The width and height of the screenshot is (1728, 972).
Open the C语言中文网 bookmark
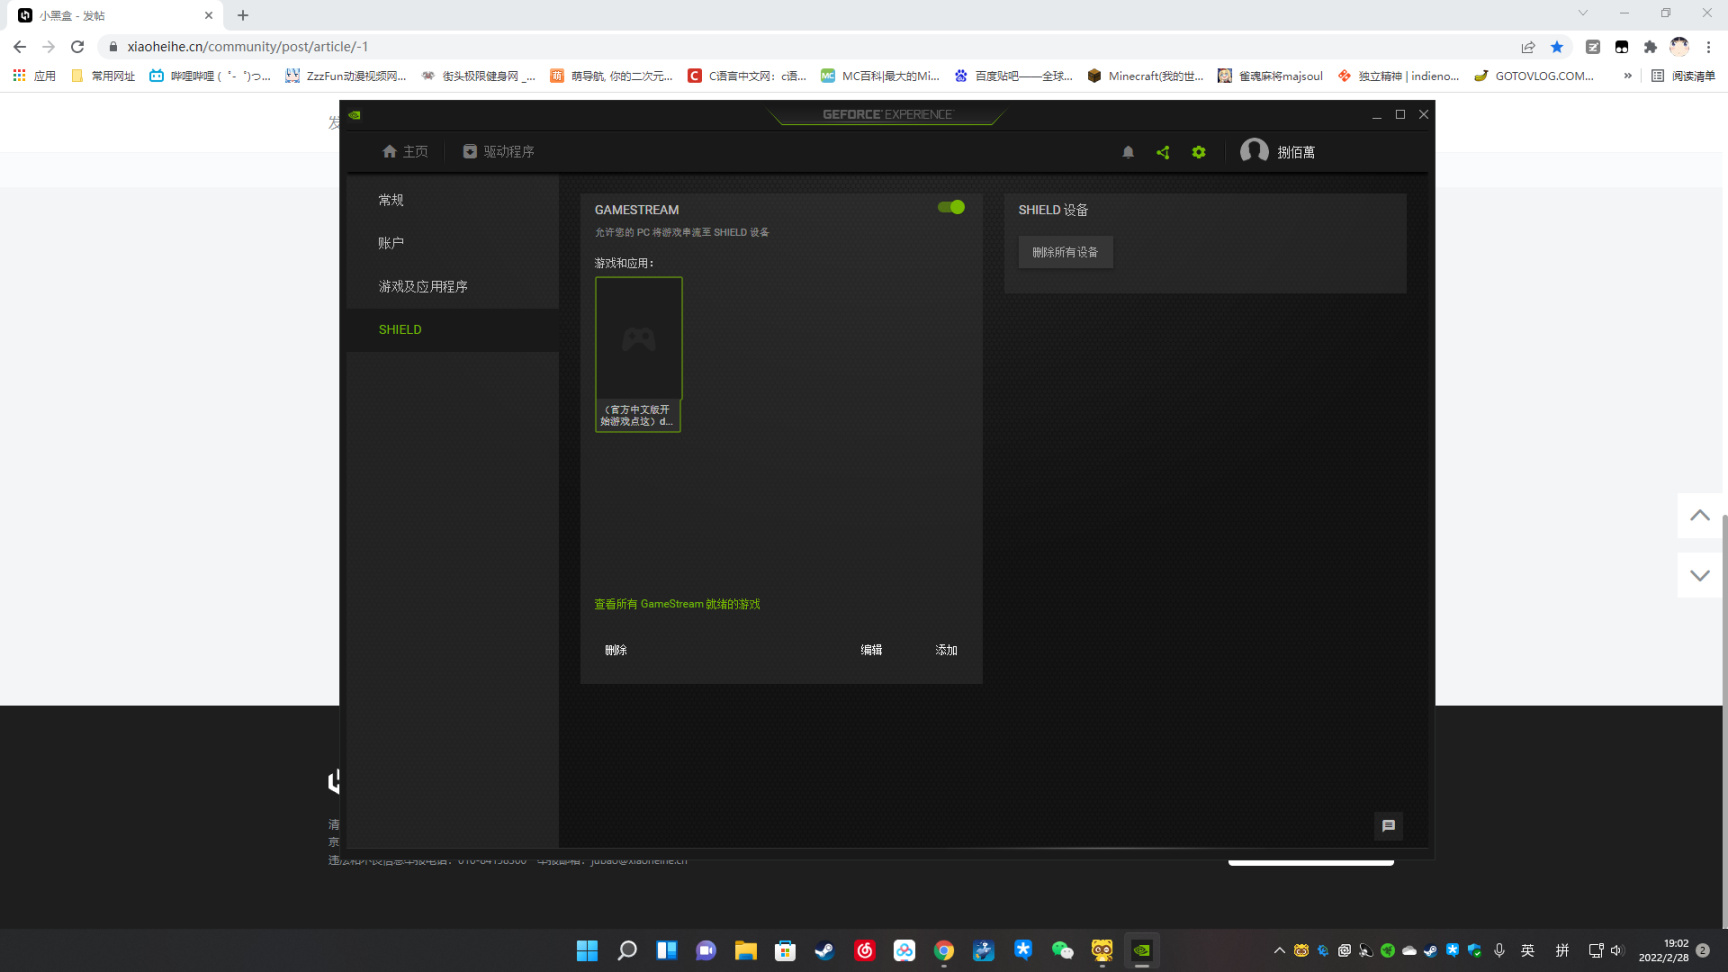tap(747, 76)
